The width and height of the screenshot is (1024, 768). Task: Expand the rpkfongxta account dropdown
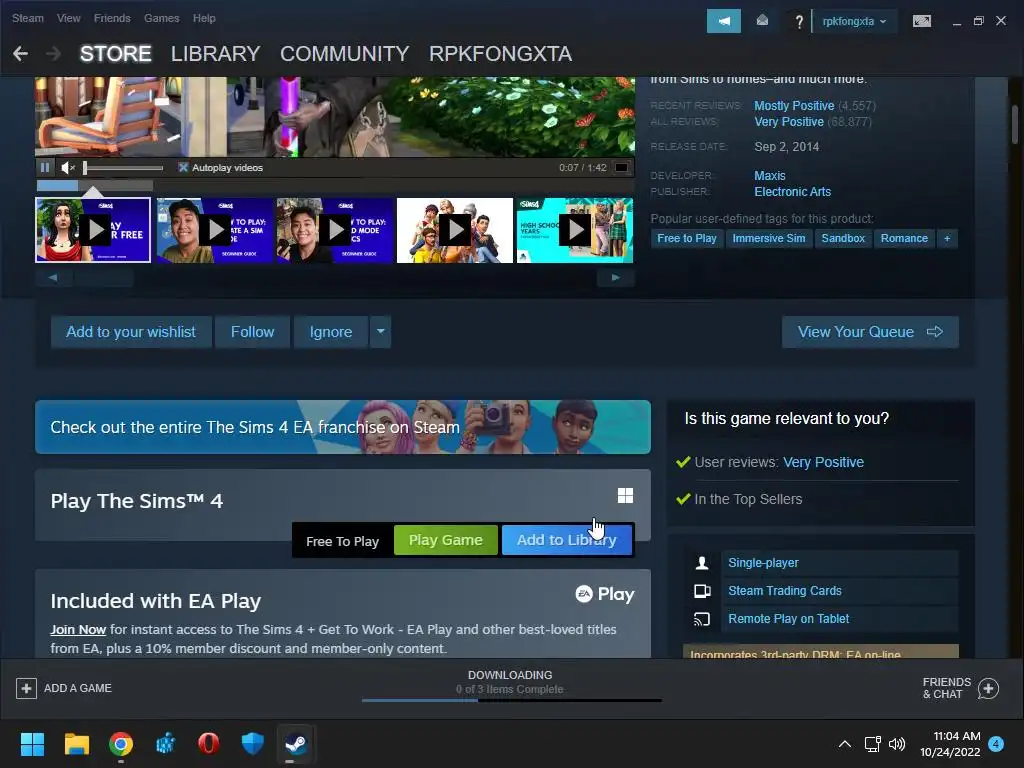point(854,21)
